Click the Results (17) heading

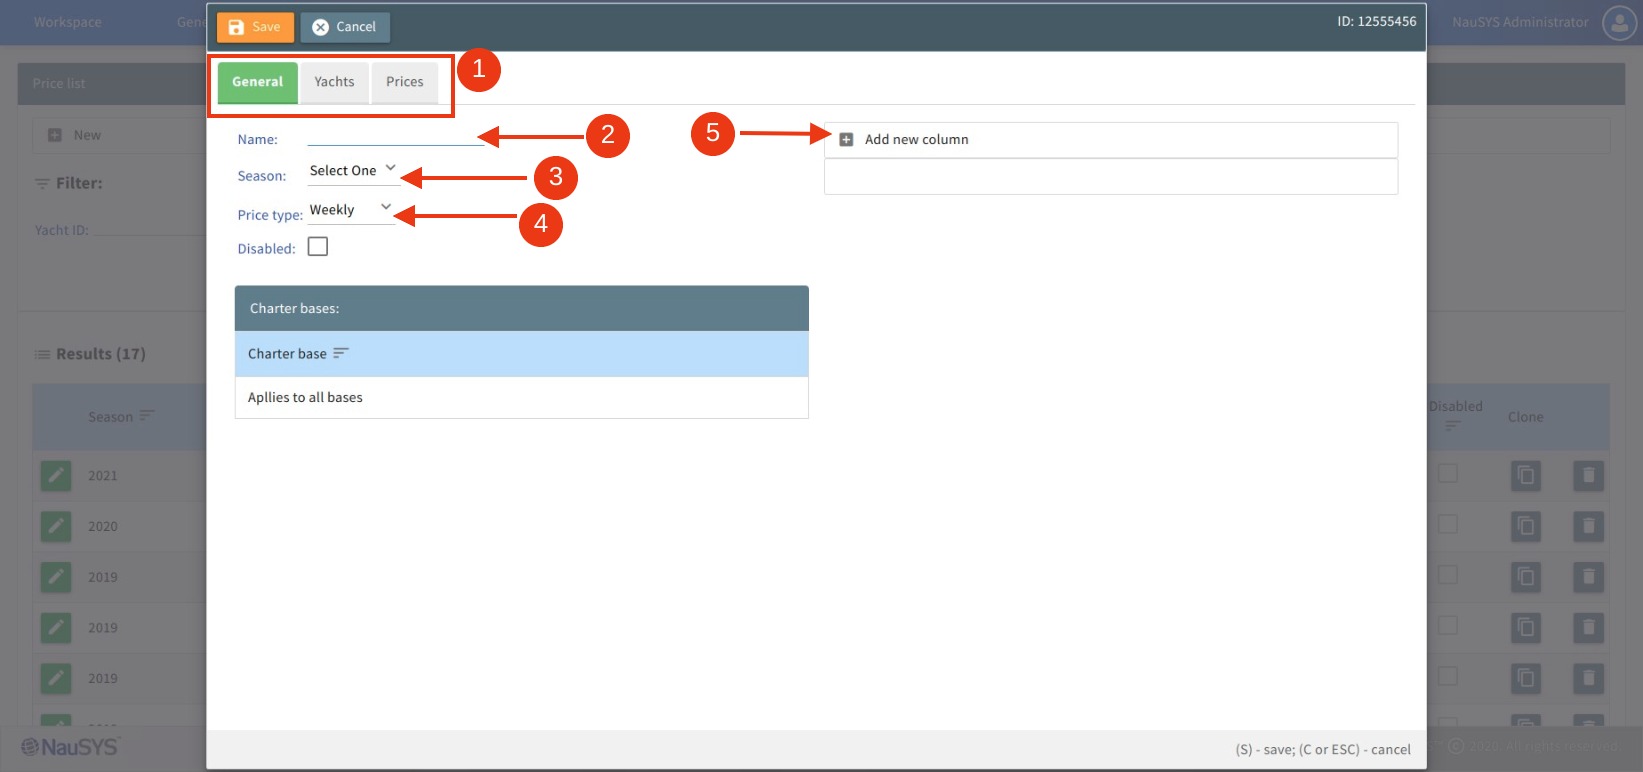101,354
